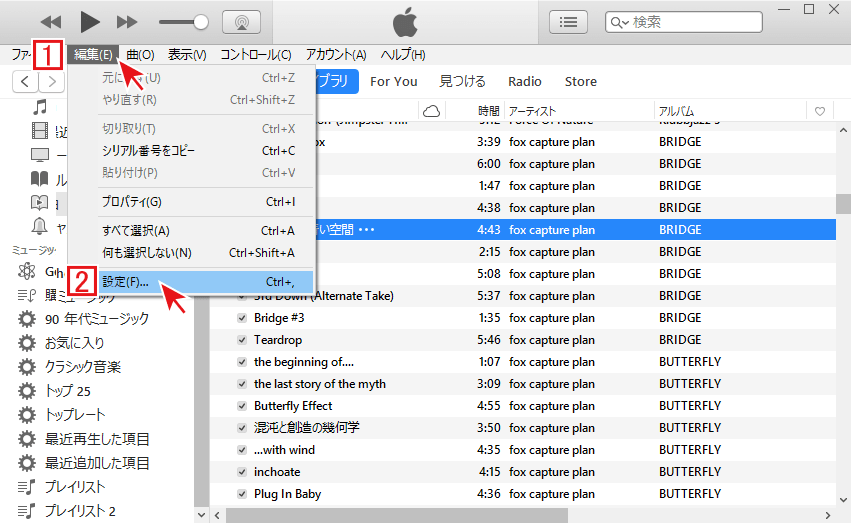Switch to the 見つける tab
Viewport: 851px width, 523px height.
[462, 81]
